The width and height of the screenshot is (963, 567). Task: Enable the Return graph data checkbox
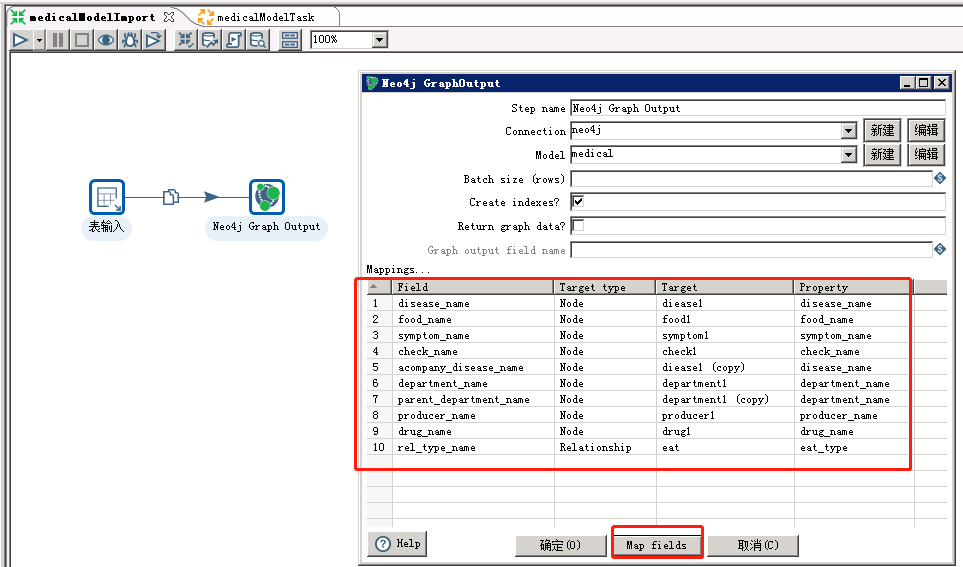pos(578,225)
